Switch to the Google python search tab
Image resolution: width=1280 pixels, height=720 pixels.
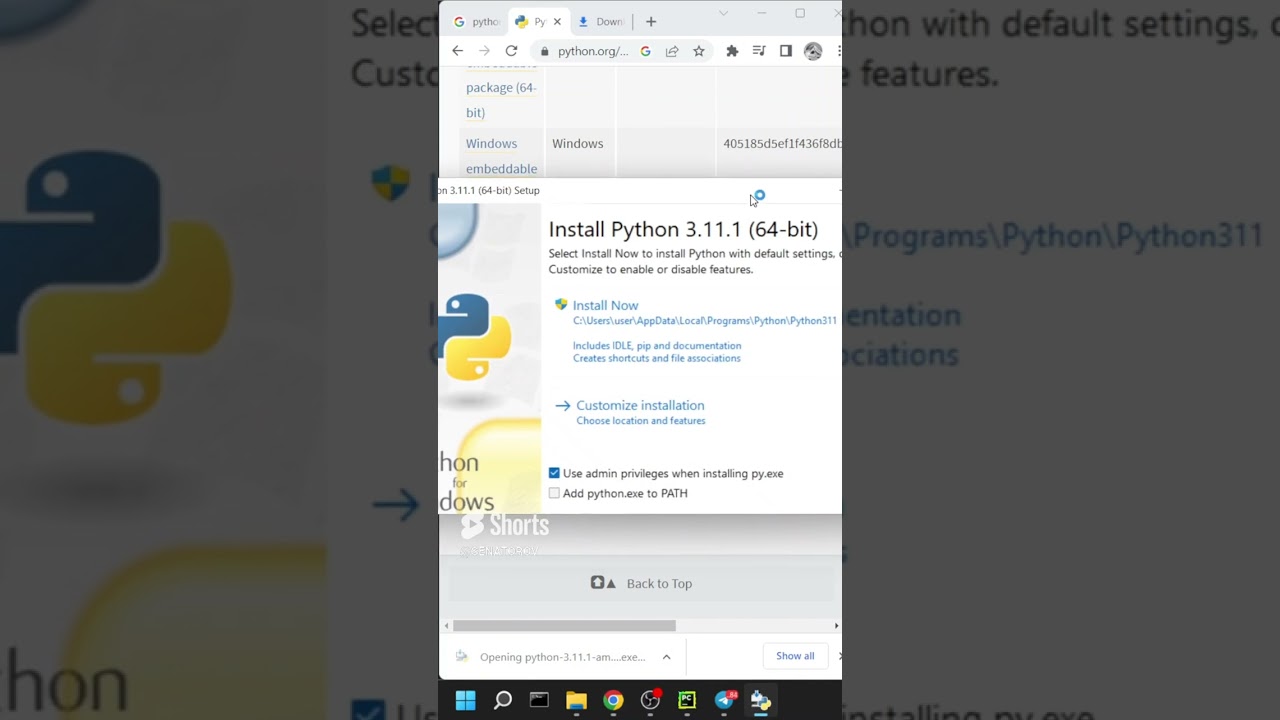pyautogui.click(x=476, y=21)
